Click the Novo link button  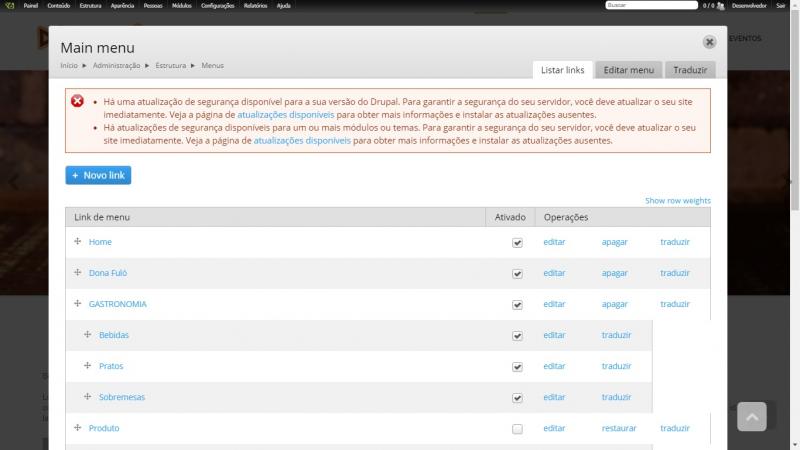click(x=98, y=175)
